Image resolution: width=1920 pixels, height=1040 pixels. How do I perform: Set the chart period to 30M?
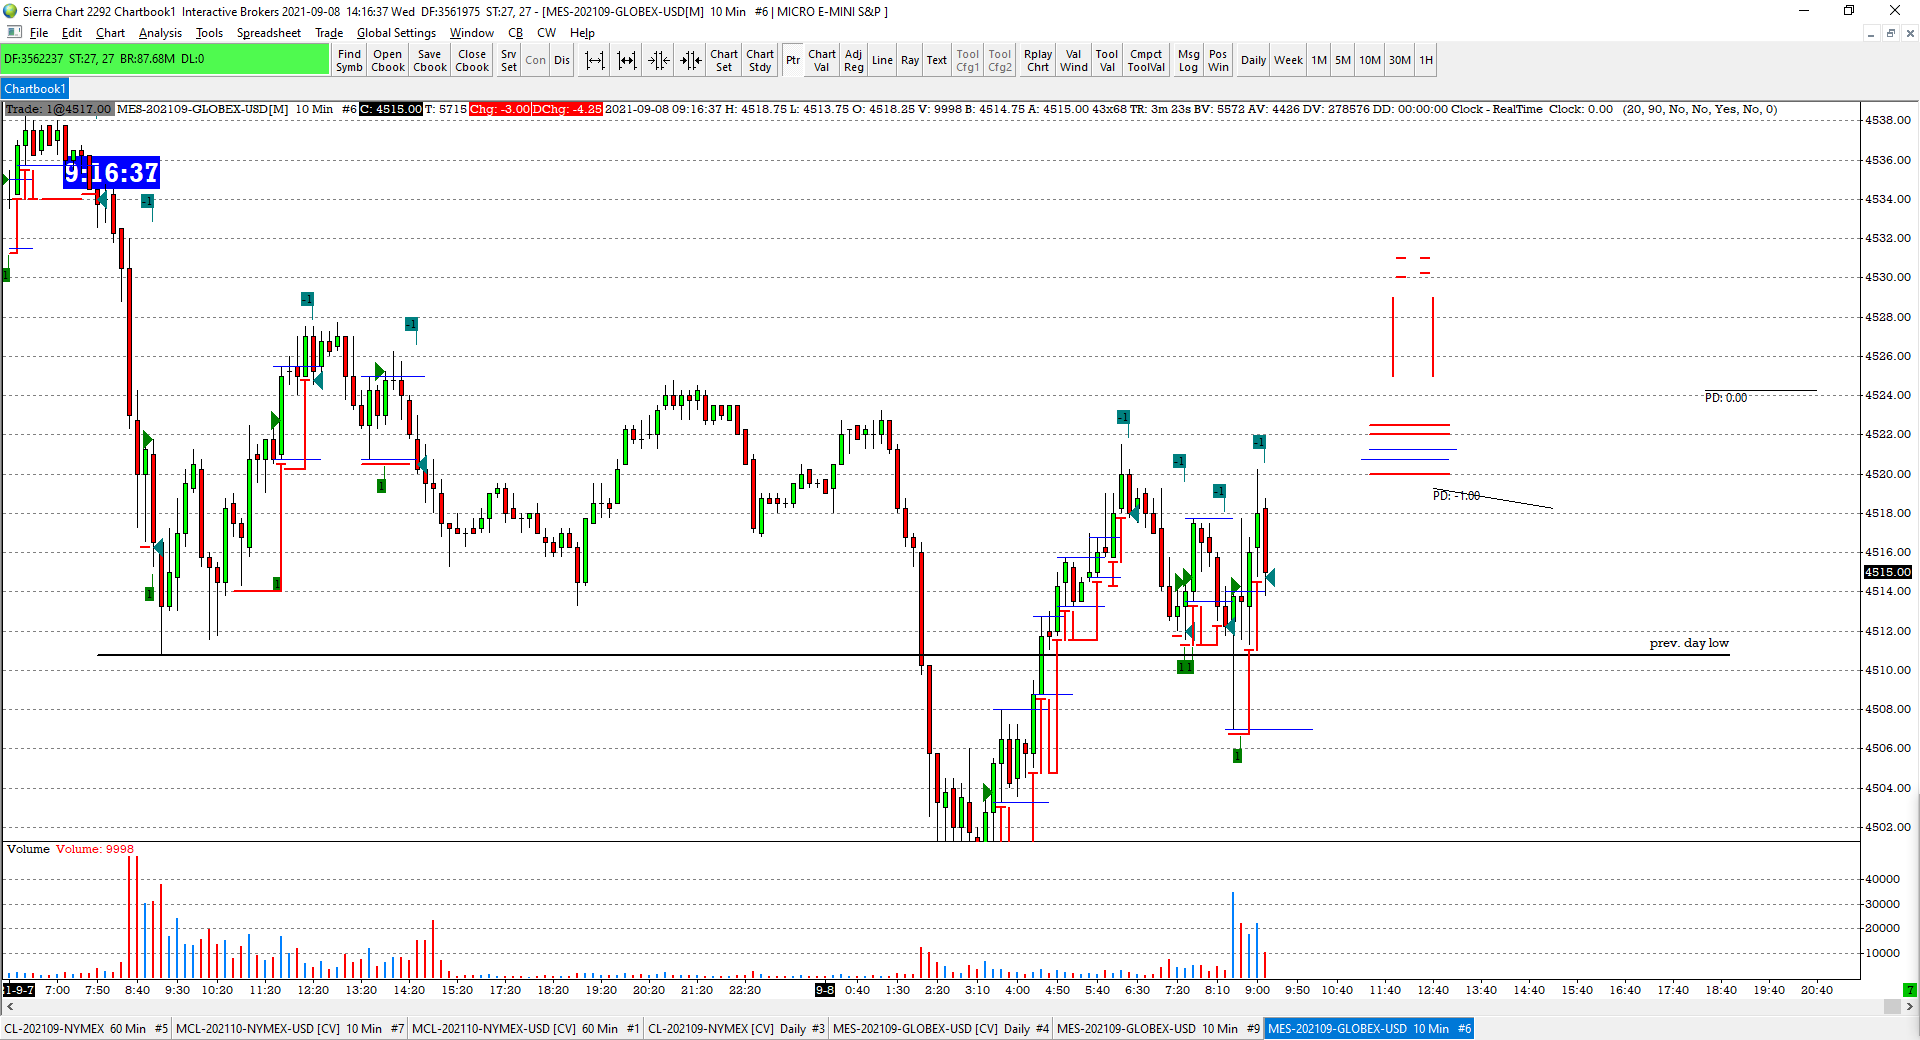click(1400, 60)
